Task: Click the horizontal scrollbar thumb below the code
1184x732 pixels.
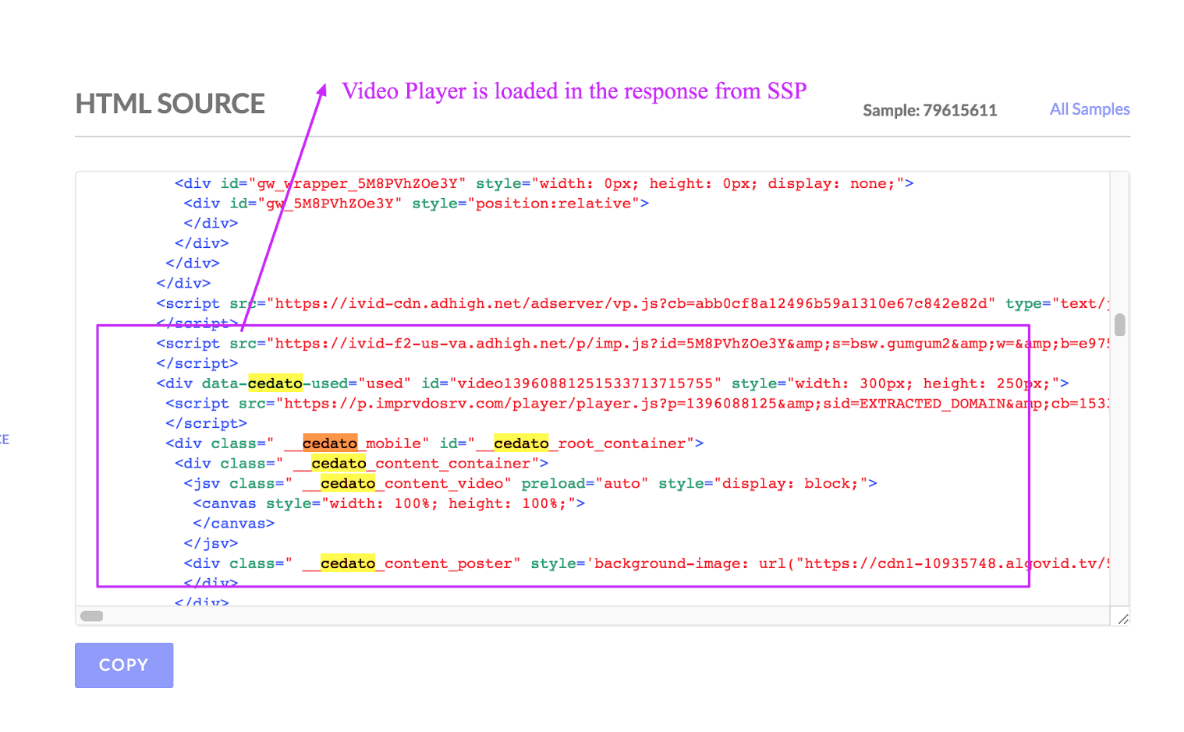Action: pos(92,616)
